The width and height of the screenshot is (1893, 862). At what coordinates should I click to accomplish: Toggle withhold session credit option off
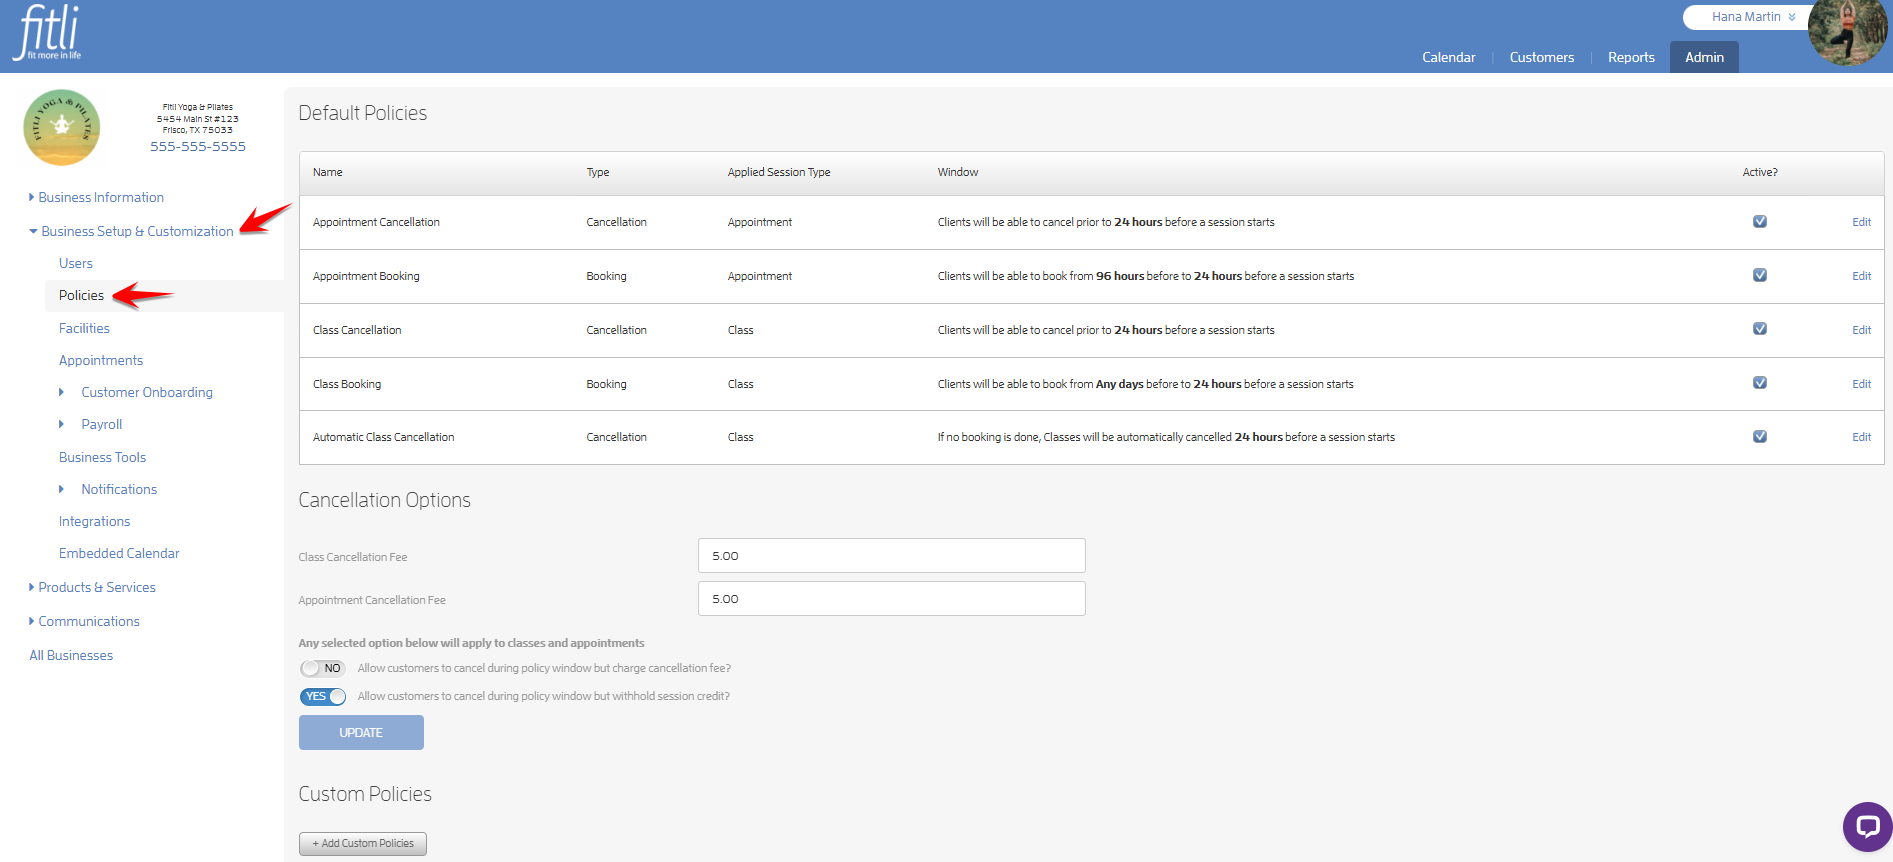click(x=323, y=696)
